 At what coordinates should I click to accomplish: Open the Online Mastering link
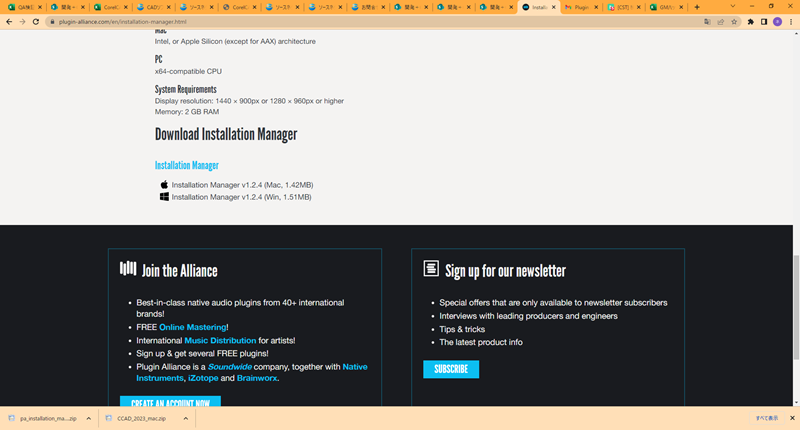(193, 327)
